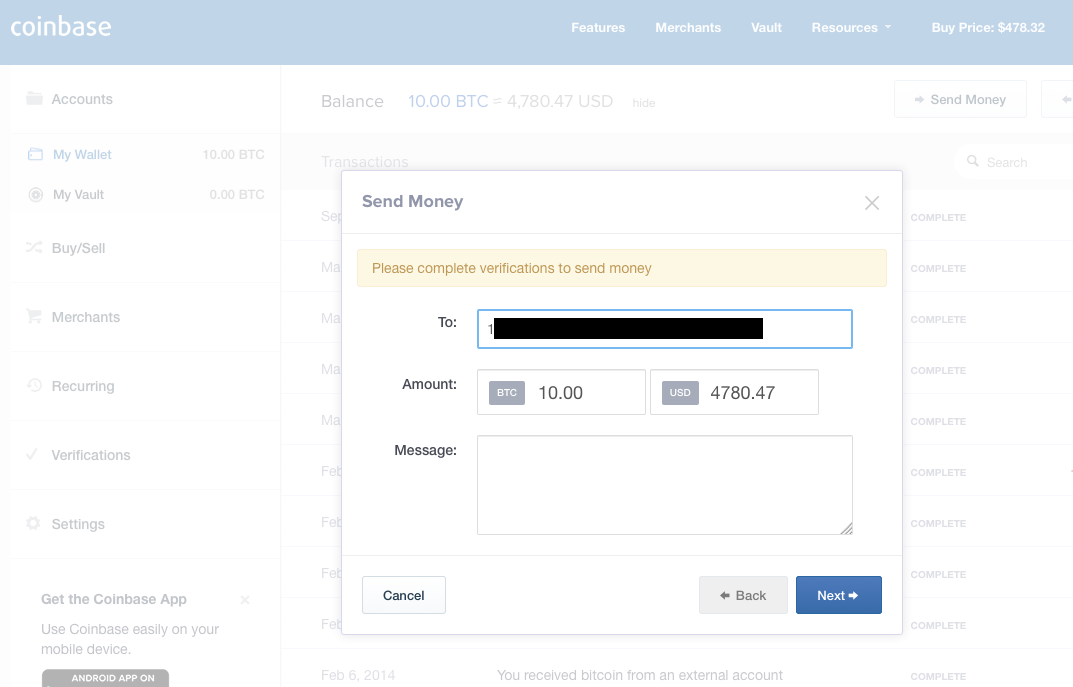
Task: Click the Merchants shopping cart icon
Action: pos(34,316)
